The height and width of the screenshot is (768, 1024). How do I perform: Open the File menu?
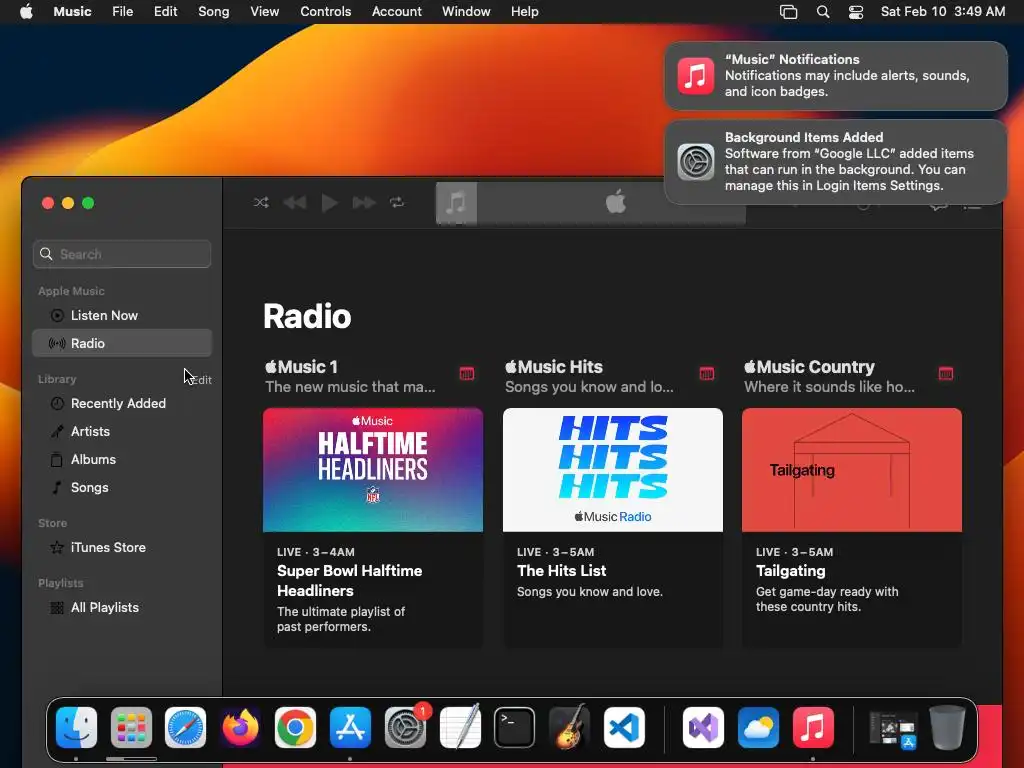[x=123, y=12]
